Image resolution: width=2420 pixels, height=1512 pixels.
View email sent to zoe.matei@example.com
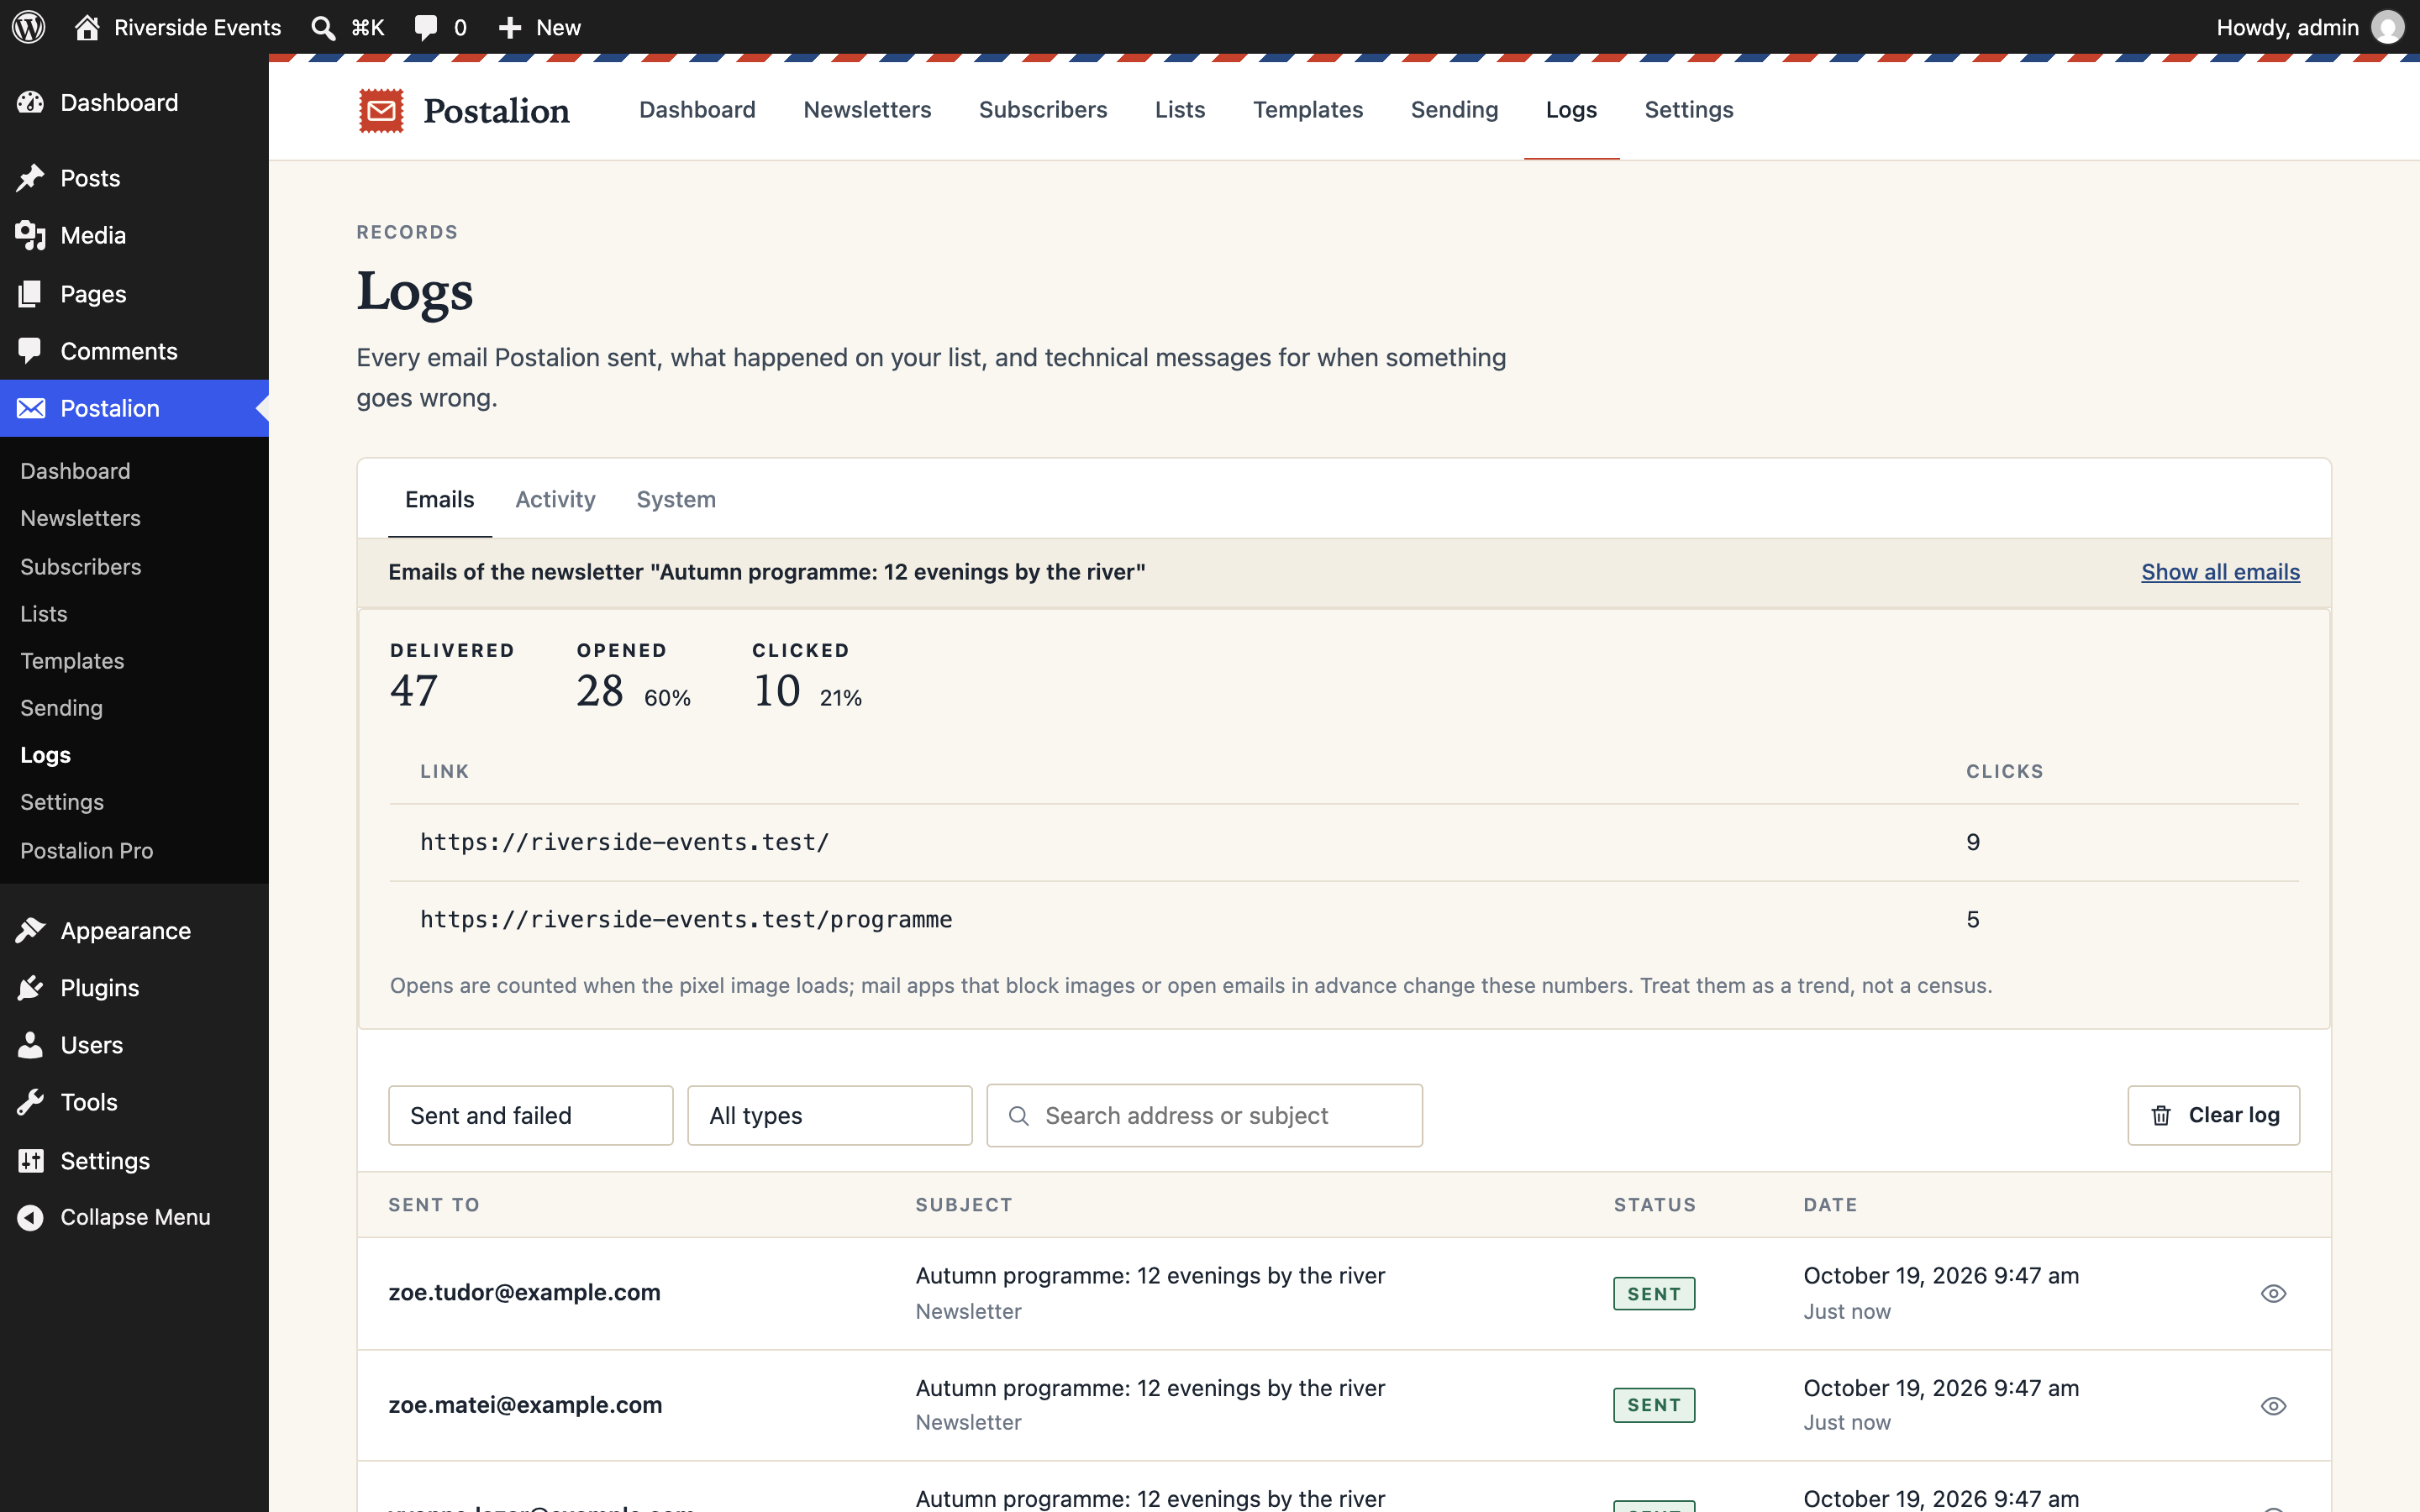(x=2273, y=1405)
